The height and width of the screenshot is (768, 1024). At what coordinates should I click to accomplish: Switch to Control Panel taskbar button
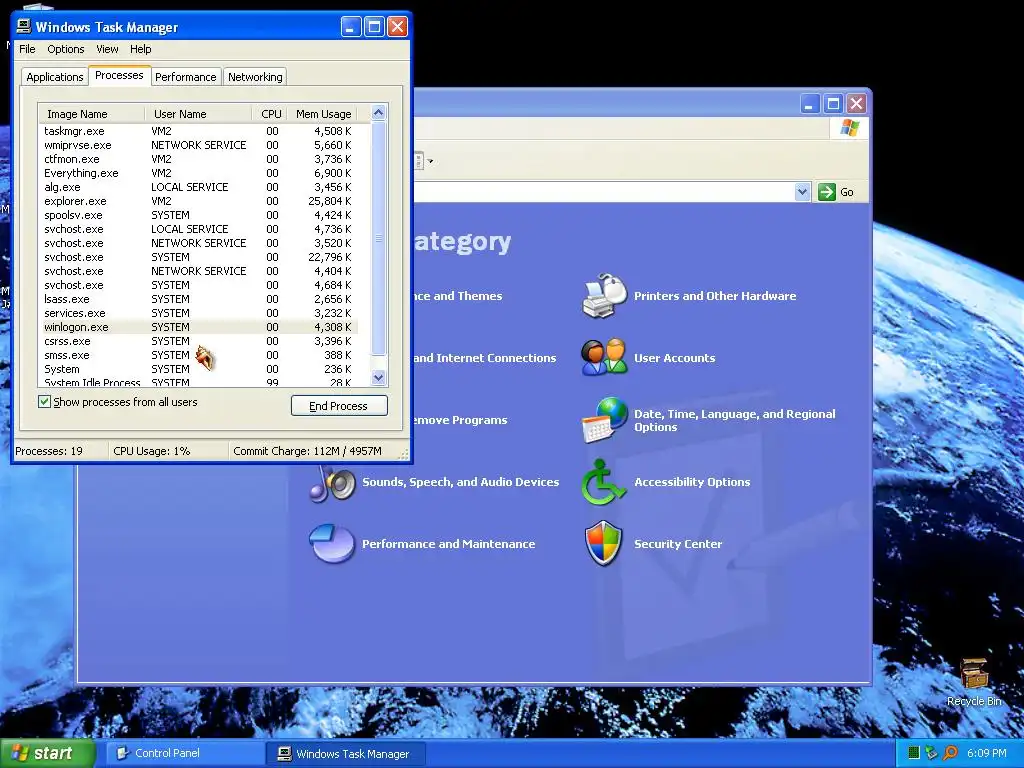(x=184, y=753)
